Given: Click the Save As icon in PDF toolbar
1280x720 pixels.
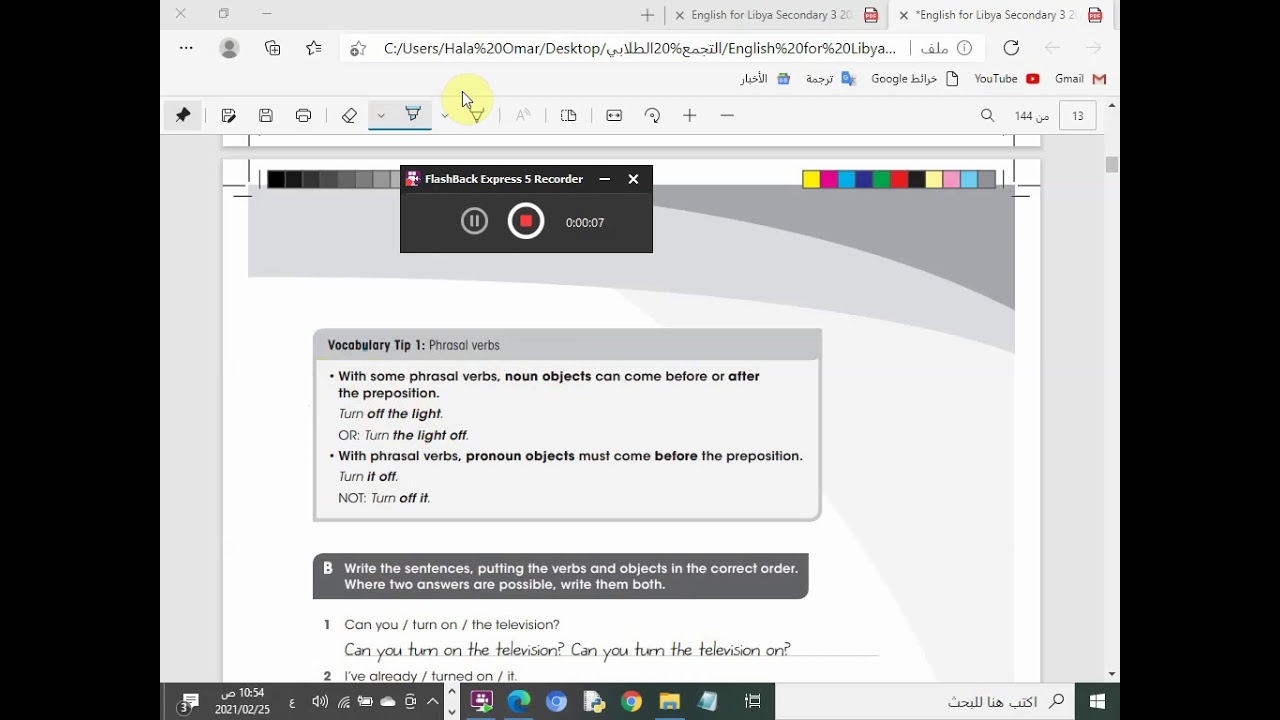Looking at the screenshot, I should tap(228, 116).
